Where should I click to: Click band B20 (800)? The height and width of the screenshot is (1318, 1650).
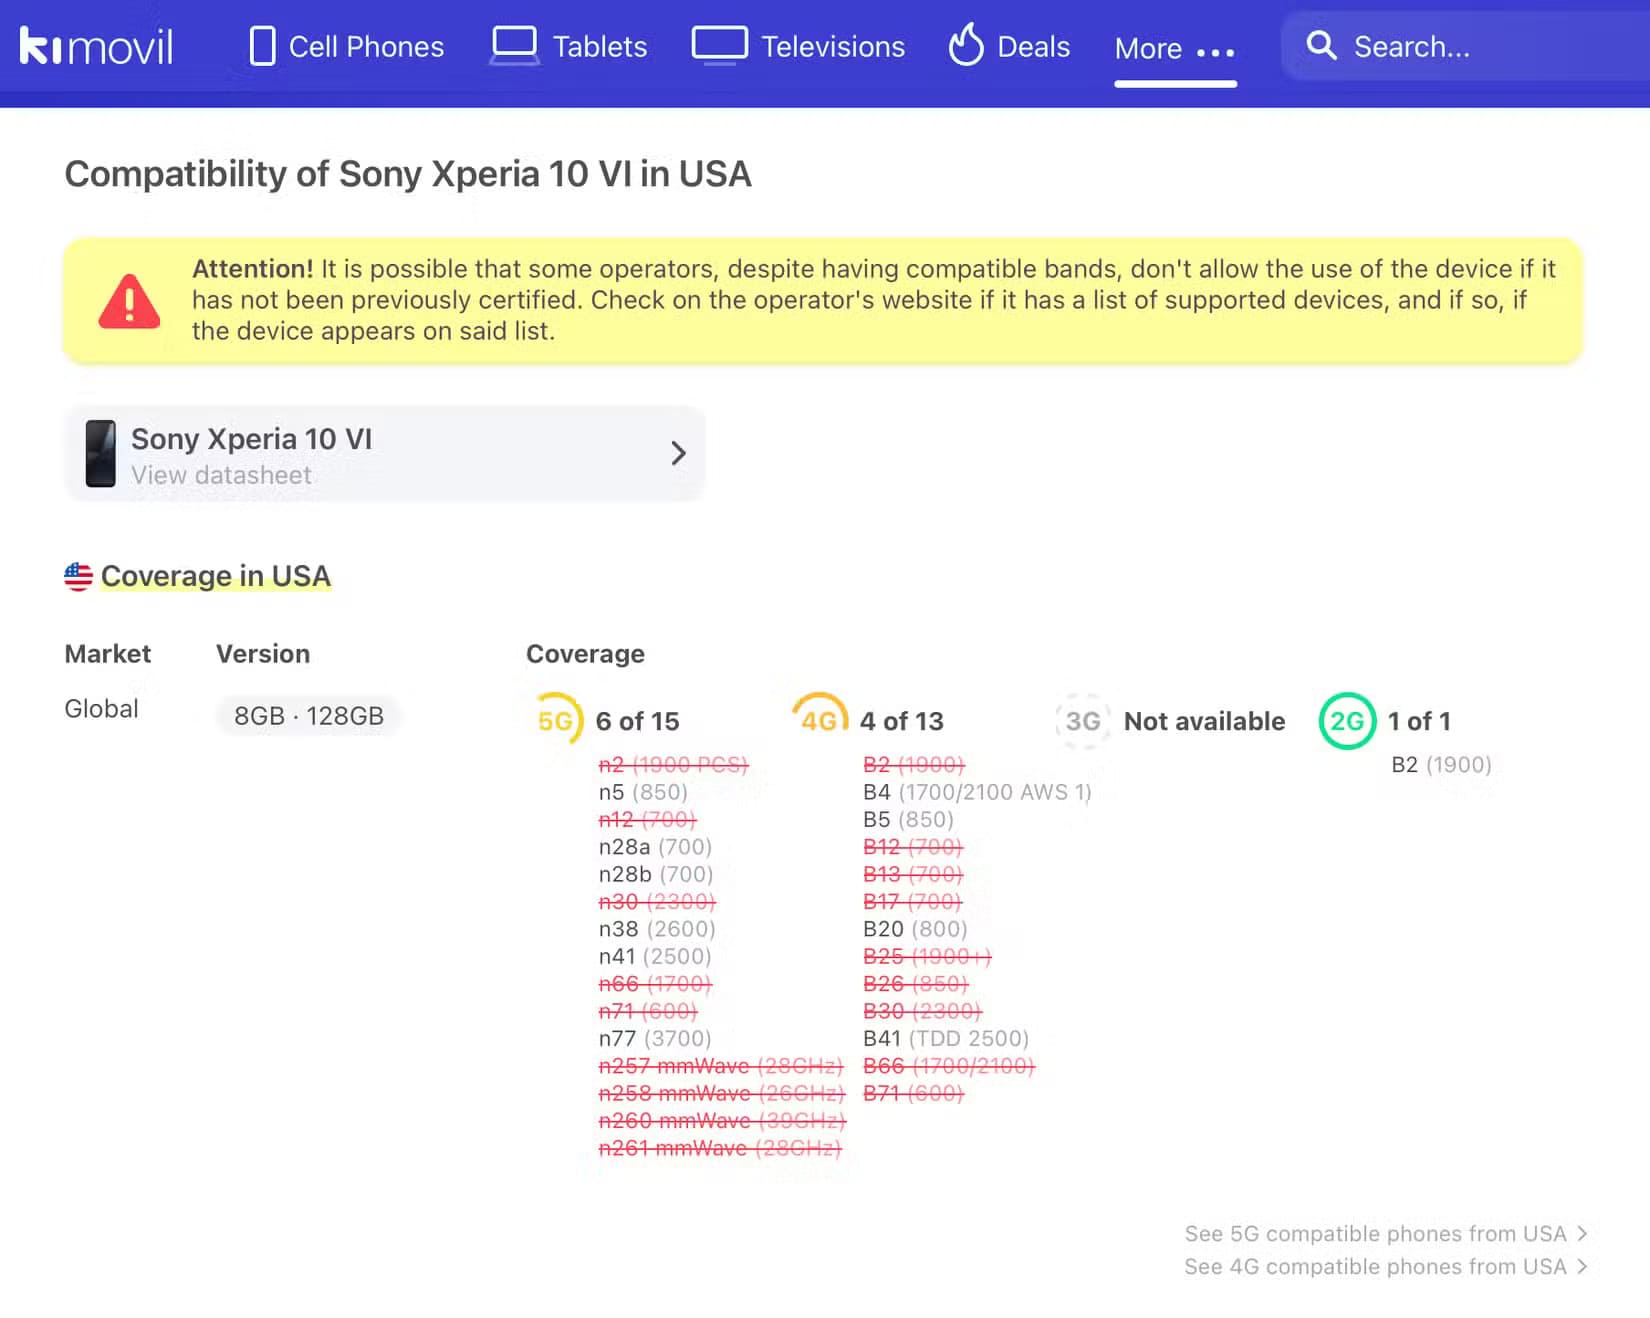point(915,929)
